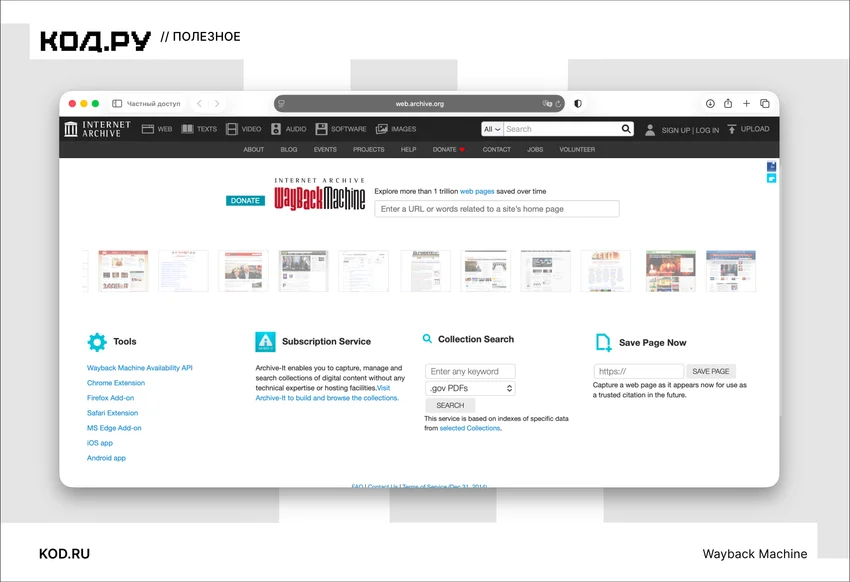Open Wayback Machine Availability API link

(140, 368)
